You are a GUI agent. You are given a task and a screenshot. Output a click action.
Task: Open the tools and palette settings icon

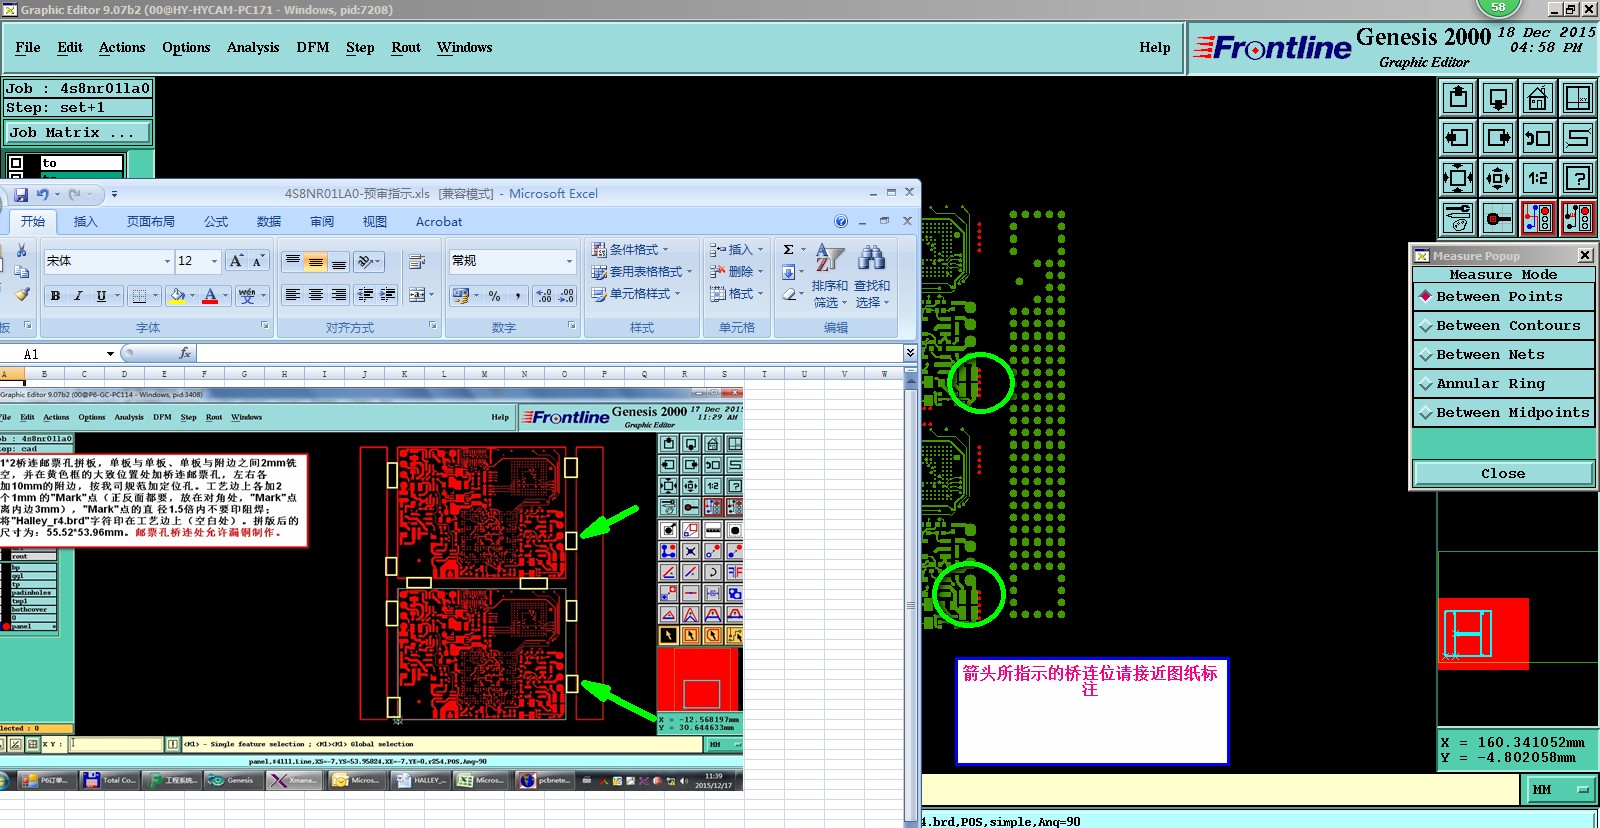1458,218
